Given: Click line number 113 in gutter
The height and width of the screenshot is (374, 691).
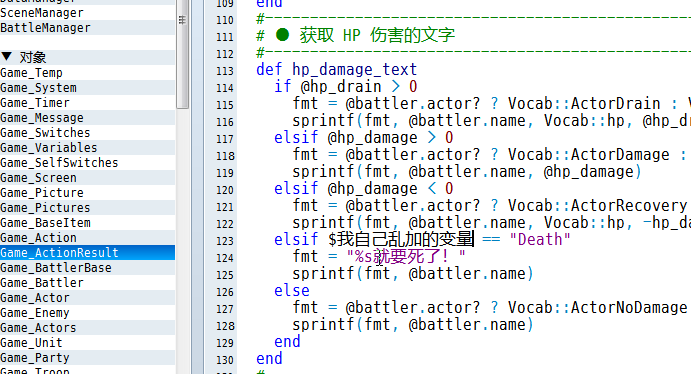Looking at the screenshot, I should click(x=225, y=71).
